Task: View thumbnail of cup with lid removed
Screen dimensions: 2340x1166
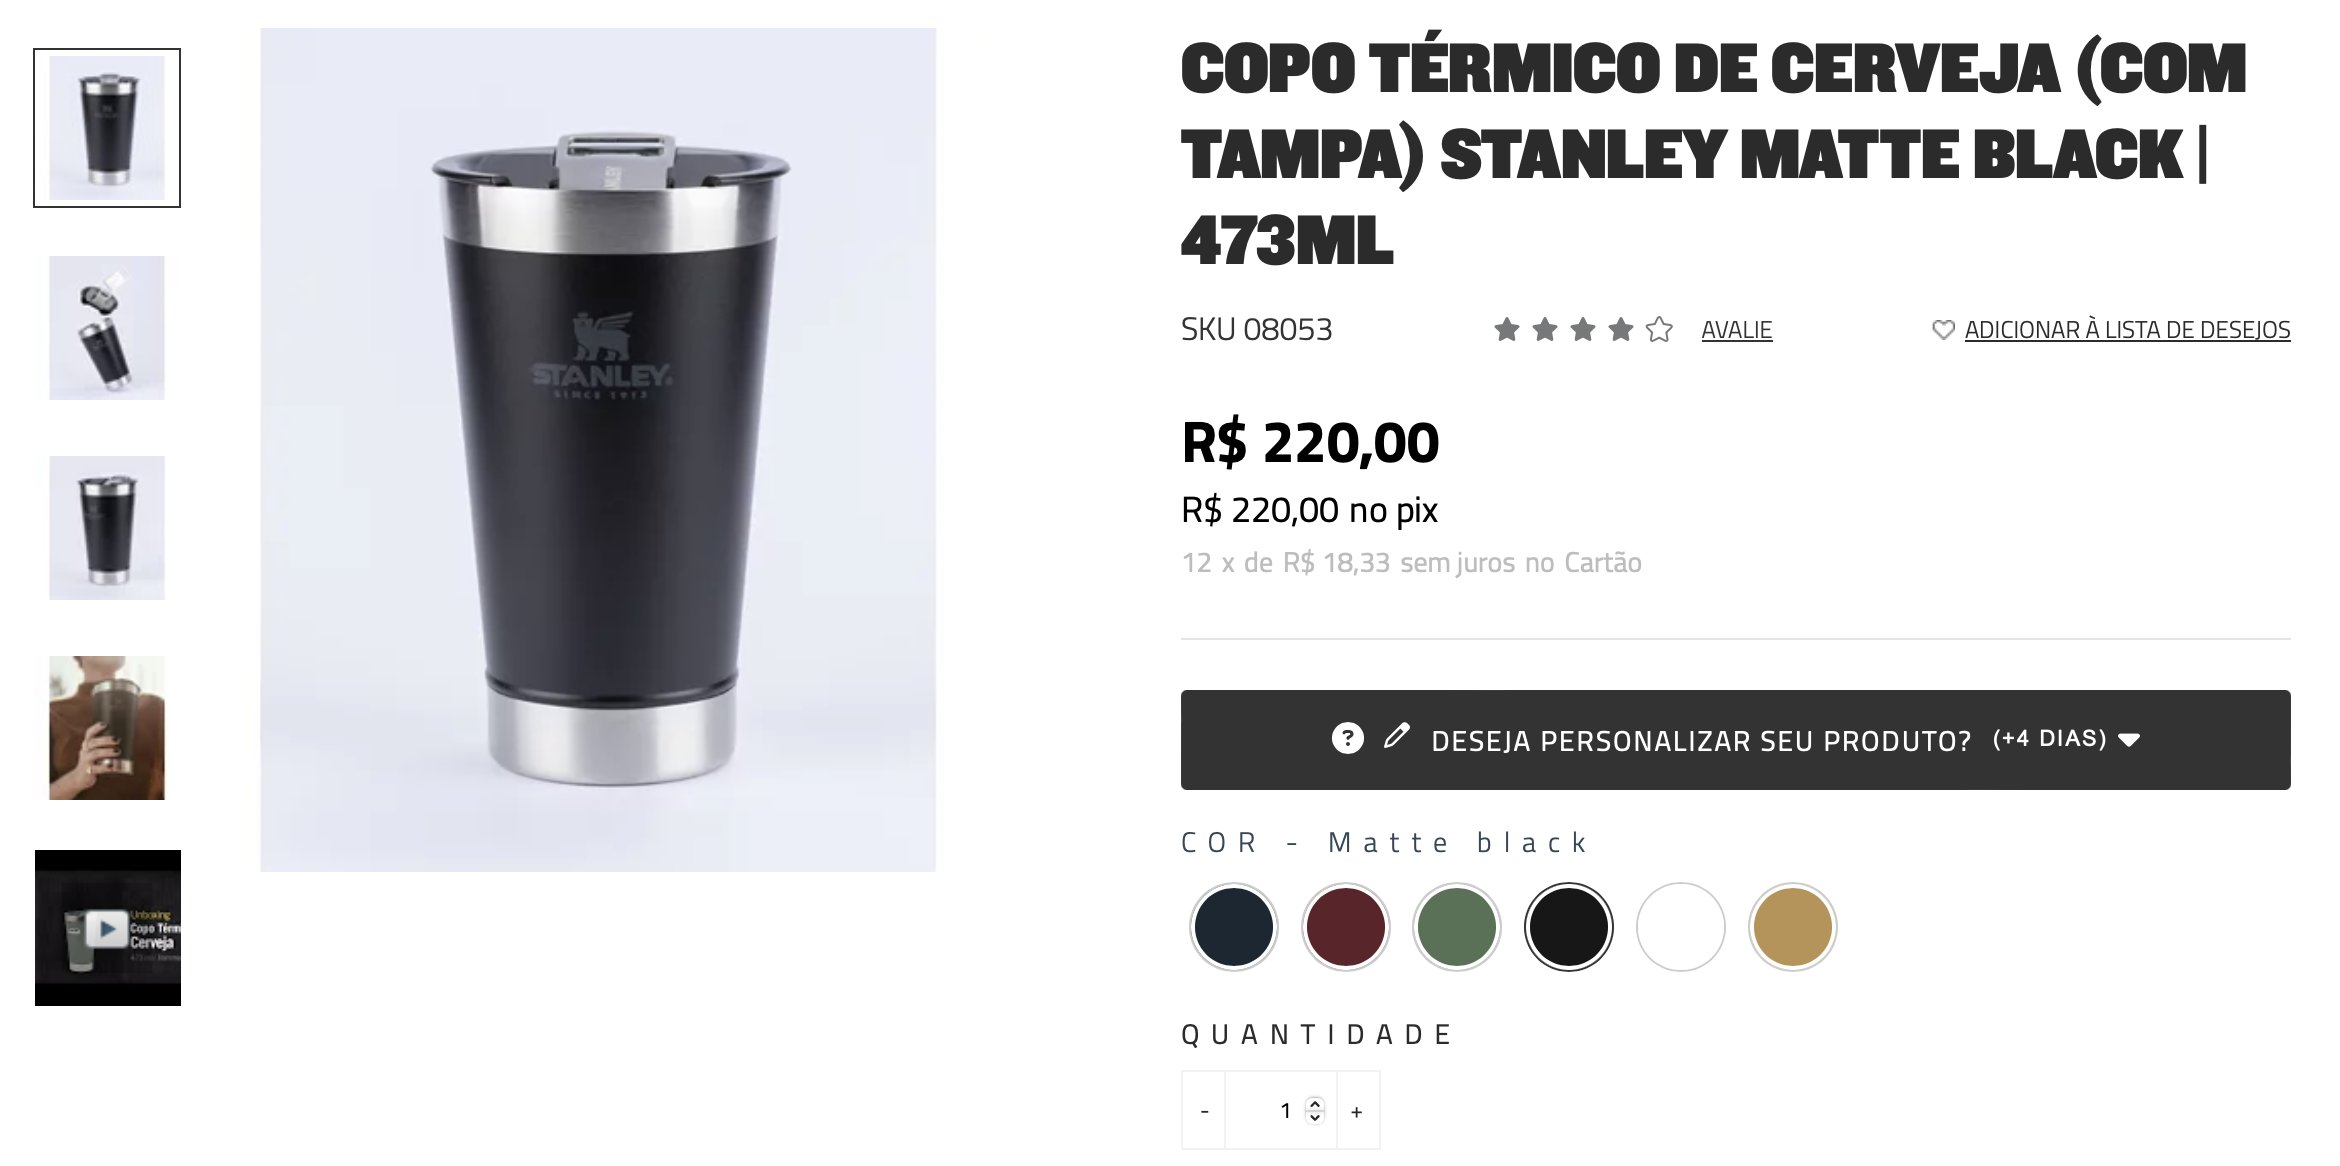Action: [107, 328]
